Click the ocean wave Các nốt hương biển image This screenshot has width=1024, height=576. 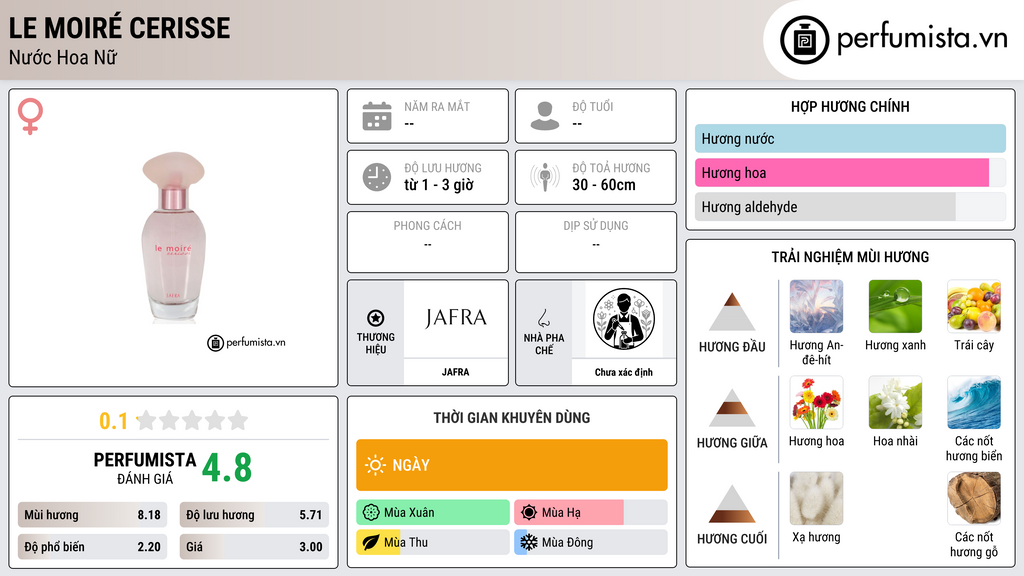(974, 403)
